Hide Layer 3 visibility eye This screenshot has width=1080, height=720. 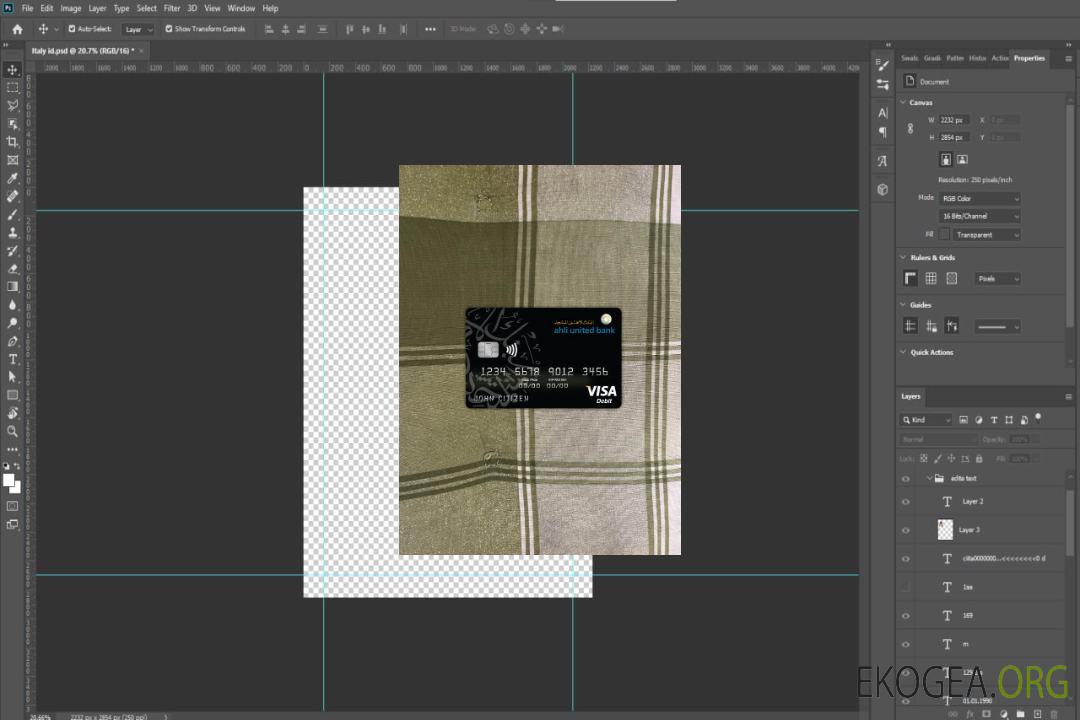pos(906,531)
